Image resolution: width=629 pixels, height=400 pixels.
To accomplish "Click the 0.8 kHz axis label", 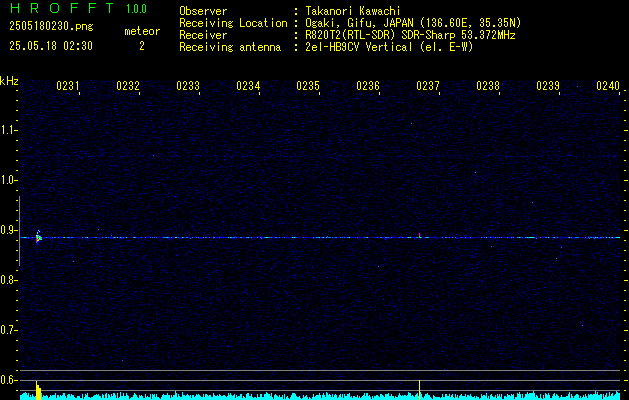I will [x=8, y=280].
